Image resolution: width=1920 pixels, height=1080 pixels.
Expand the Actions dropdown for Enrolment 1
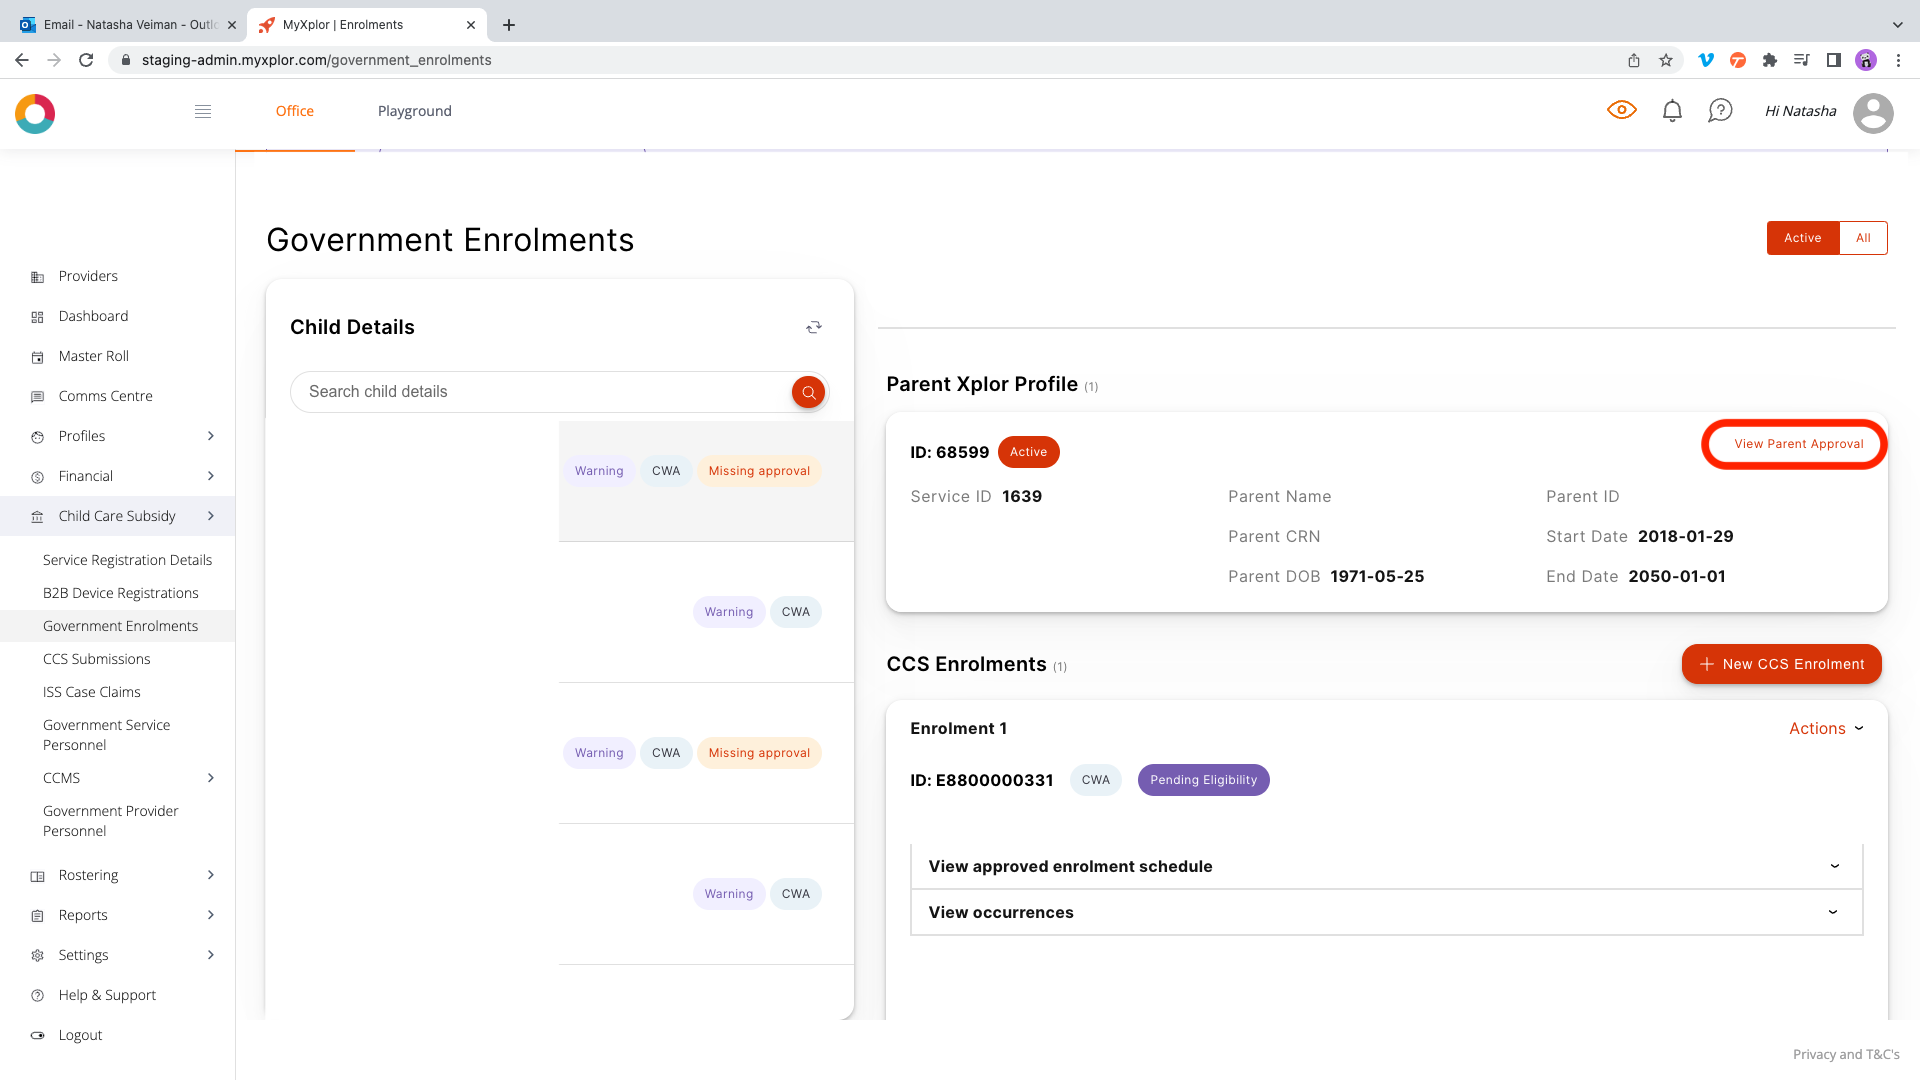point(1826,728)
